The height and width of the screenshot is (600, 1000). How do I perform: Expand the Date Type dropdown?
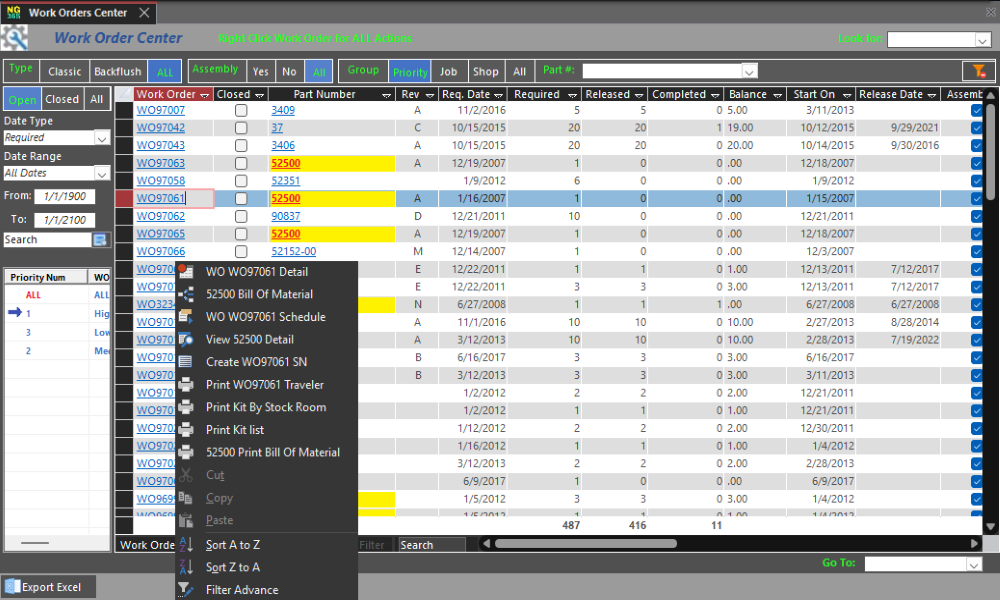[101, 138]
